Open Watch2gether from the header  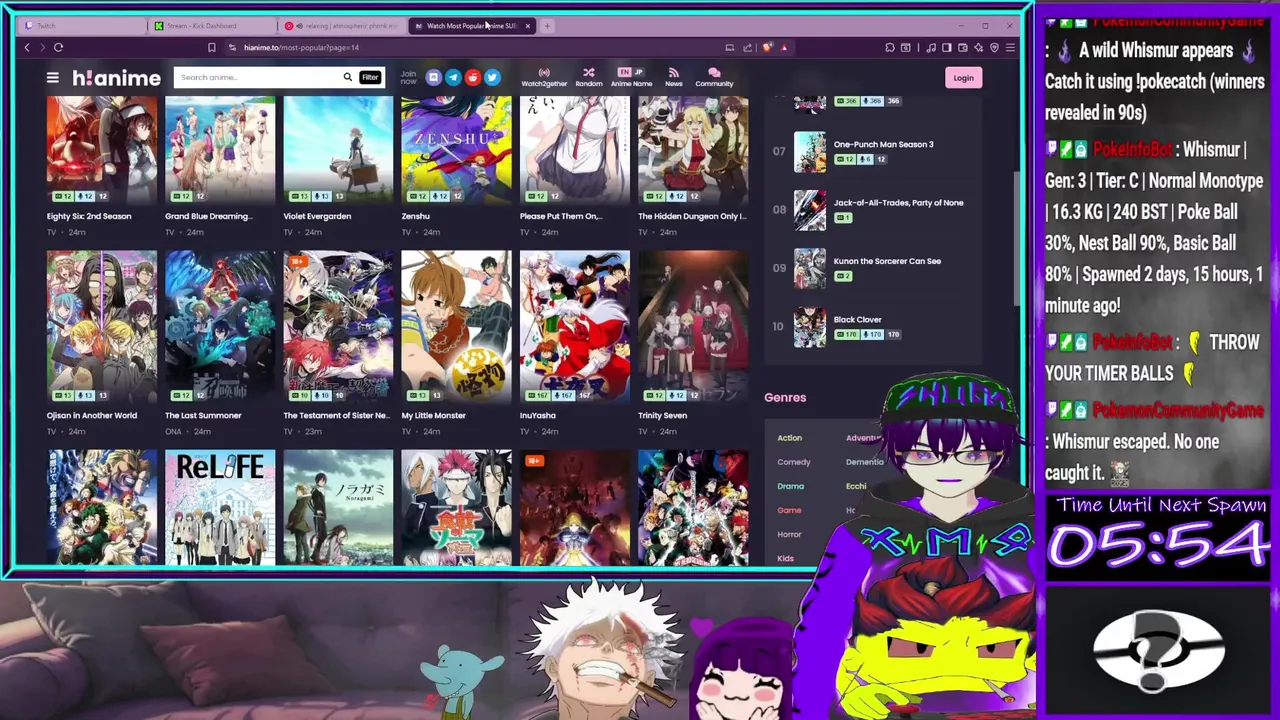(x=544, y=77)
